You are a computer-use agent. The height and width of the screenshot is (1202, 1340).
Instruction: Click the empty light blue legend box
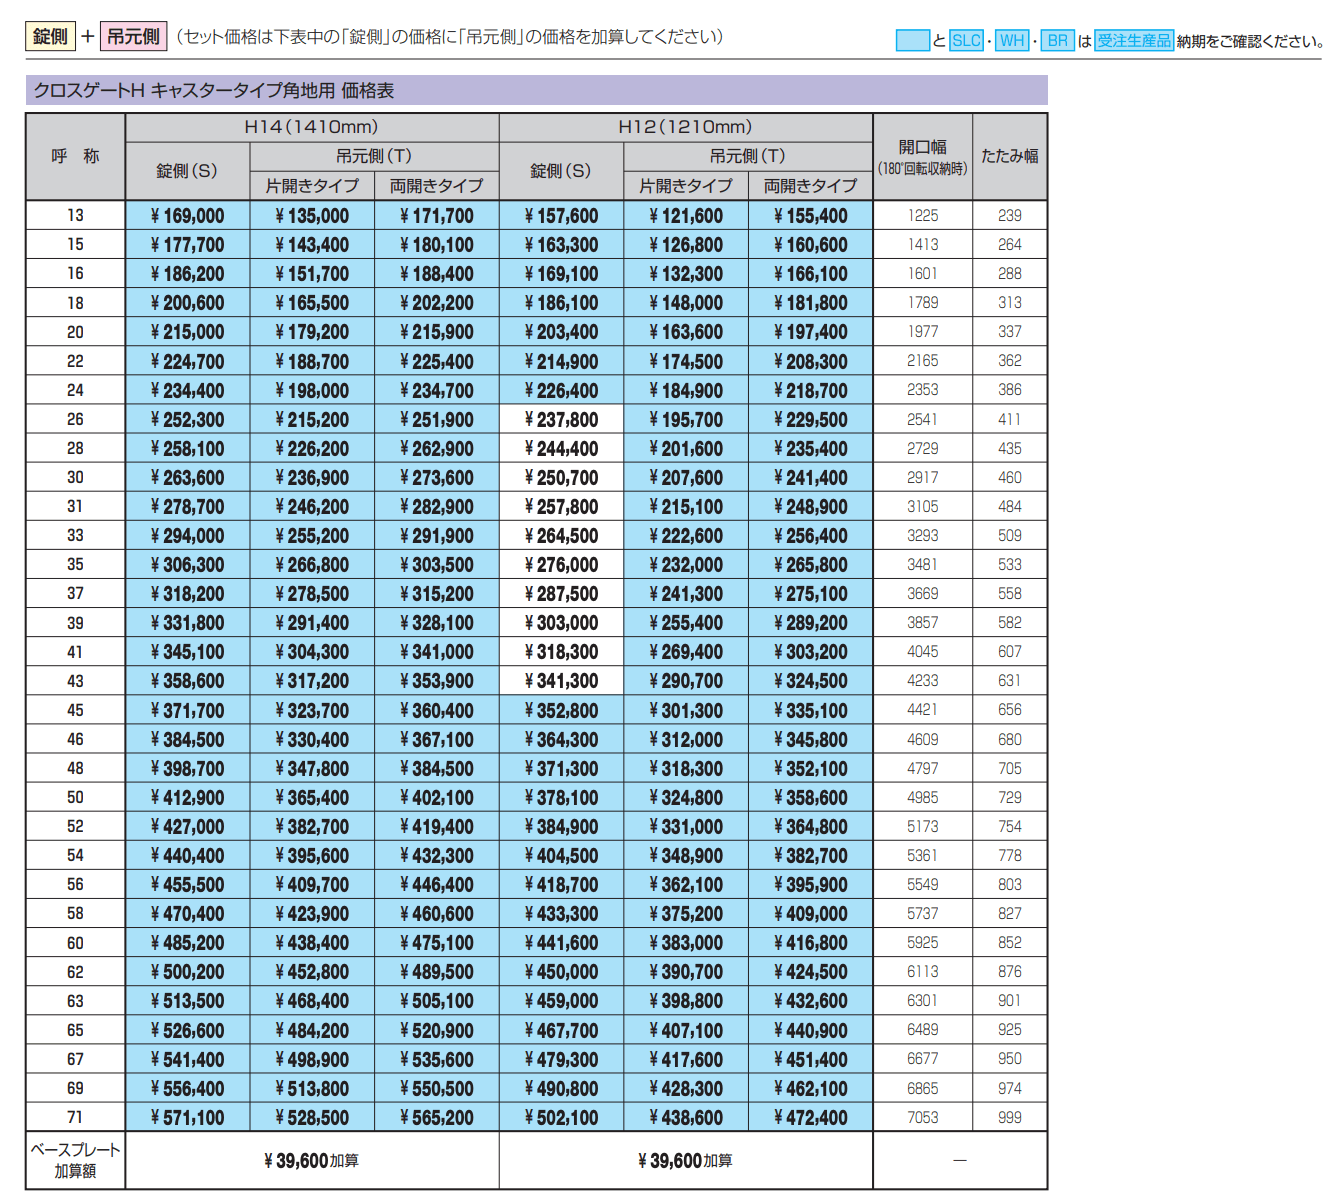[912, 41]
